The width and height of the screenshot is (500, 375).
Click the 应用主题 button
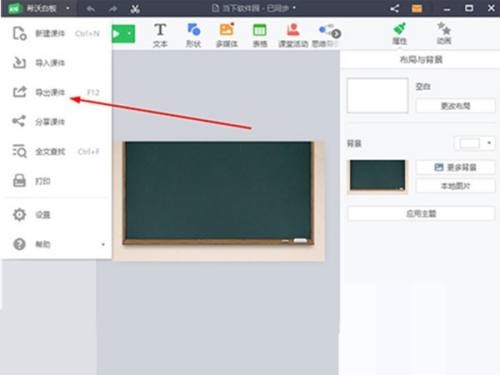point(421,214)
